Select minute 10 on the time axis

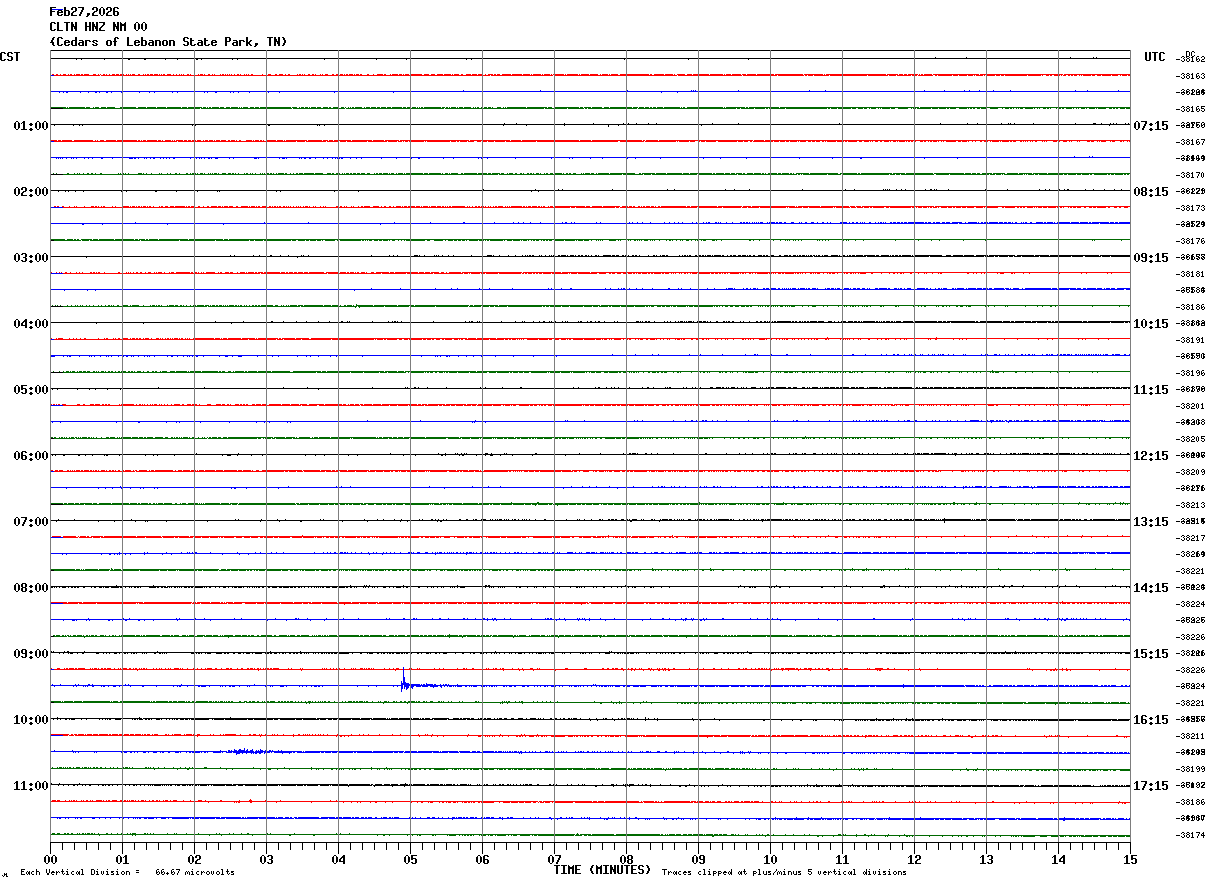pos(770,860)
